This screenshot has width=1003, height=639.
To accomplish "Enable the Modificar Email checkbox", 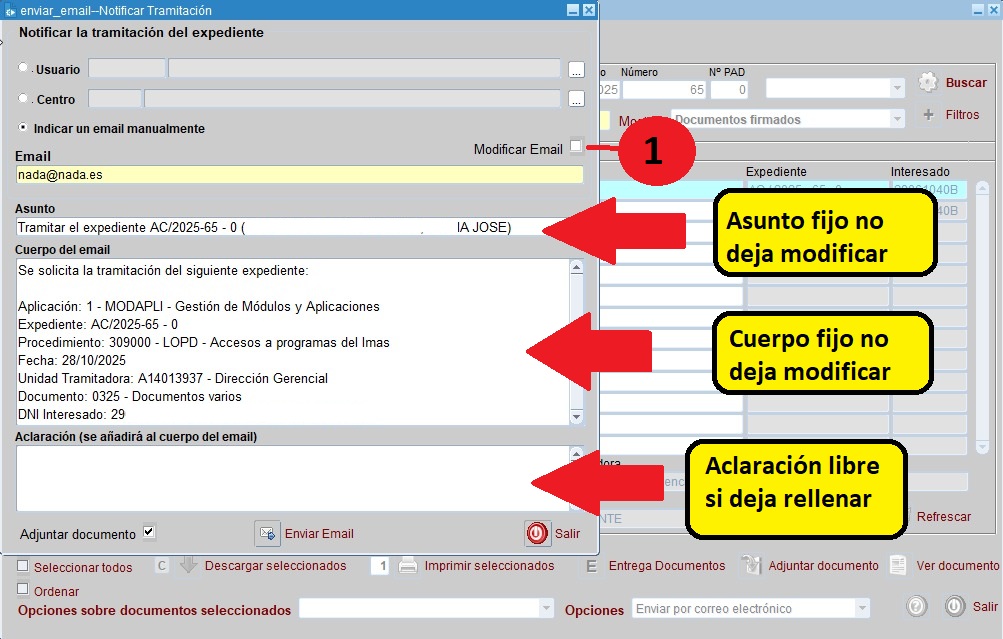I will 576,147.
